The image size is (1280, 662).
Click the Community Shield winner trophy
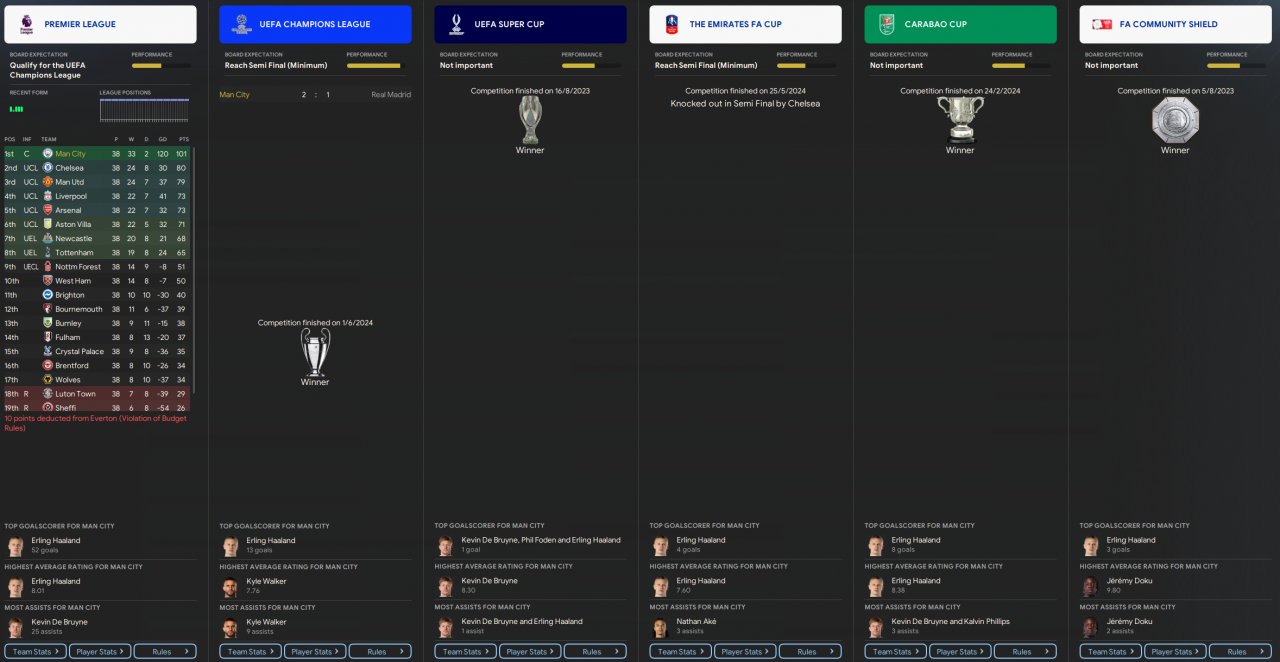coord(1175,121)
